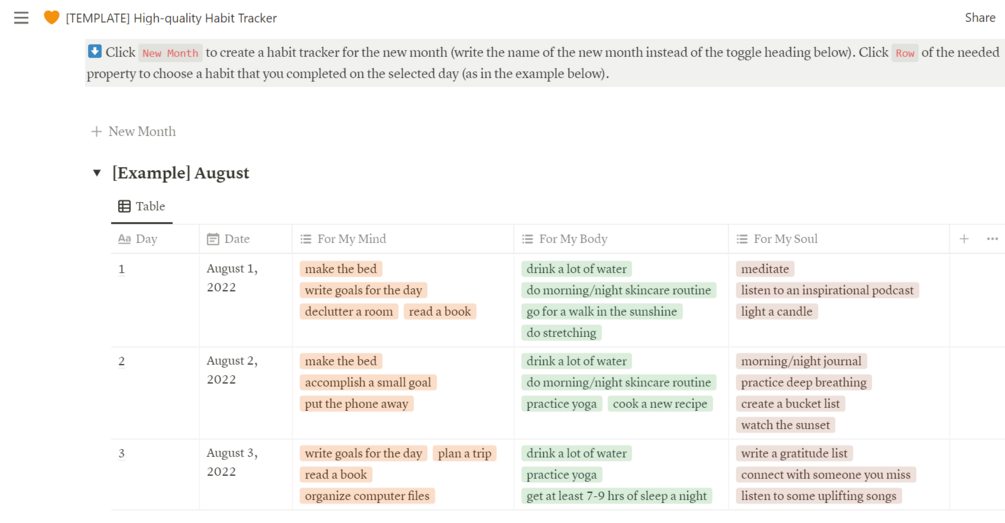Click the 'meditate' tag in For My Soul
Image resolution: width=1005 pixels, height=523 pixels.
765,269
